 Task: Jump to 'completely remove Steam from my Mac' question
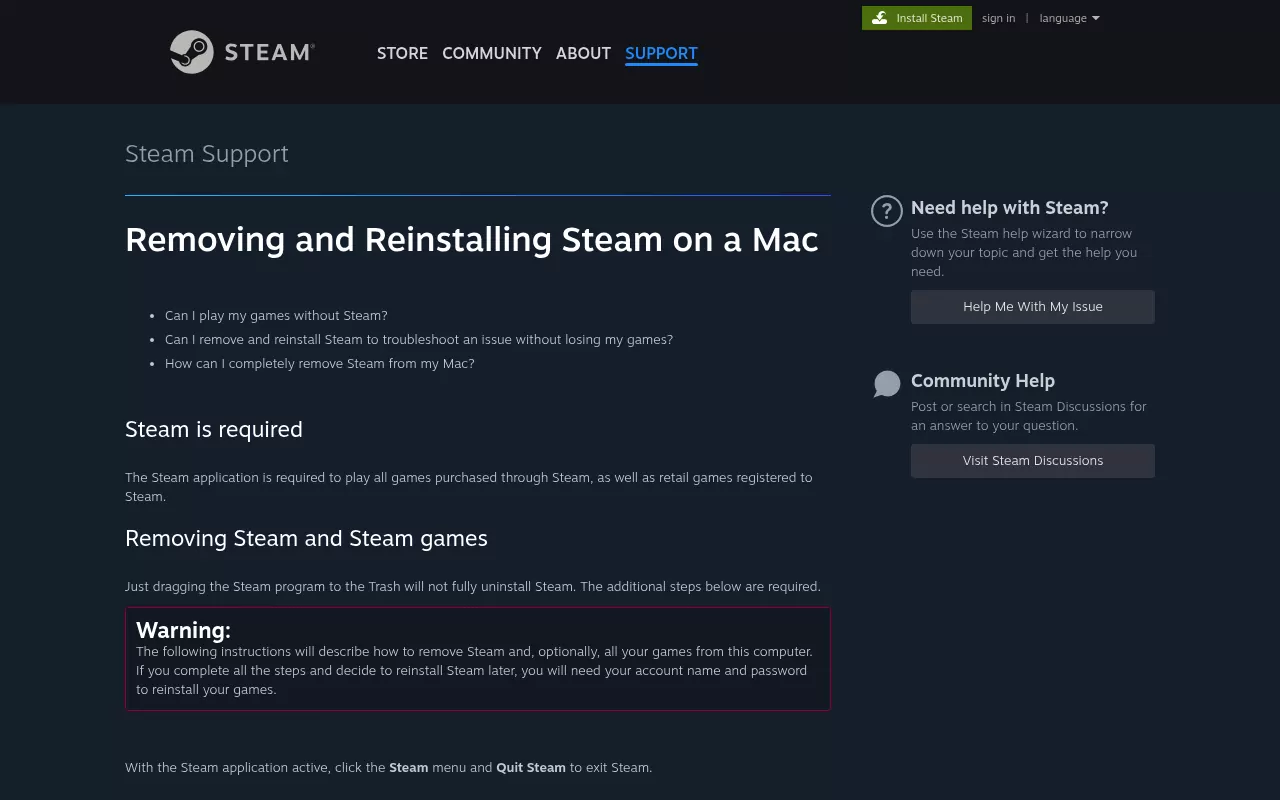point(320,363)
